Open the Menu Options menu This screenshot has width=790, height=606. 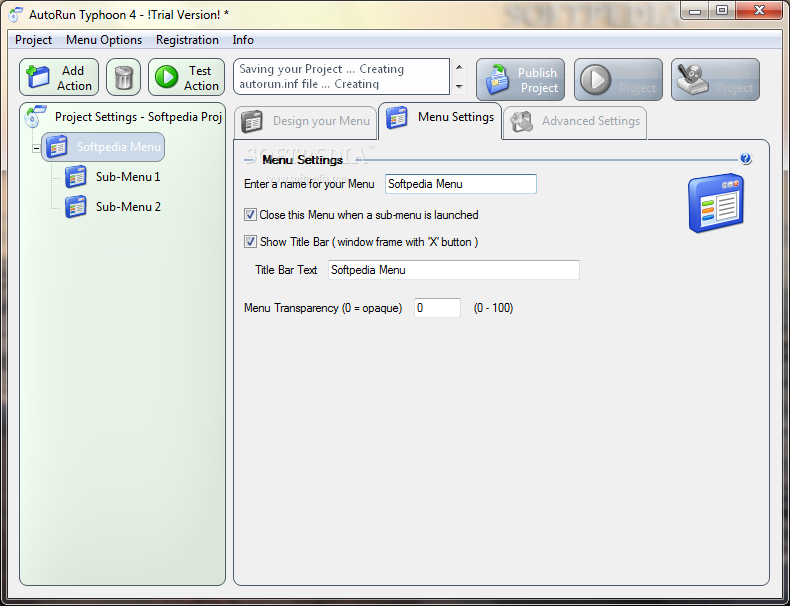(x=104, y=40)
